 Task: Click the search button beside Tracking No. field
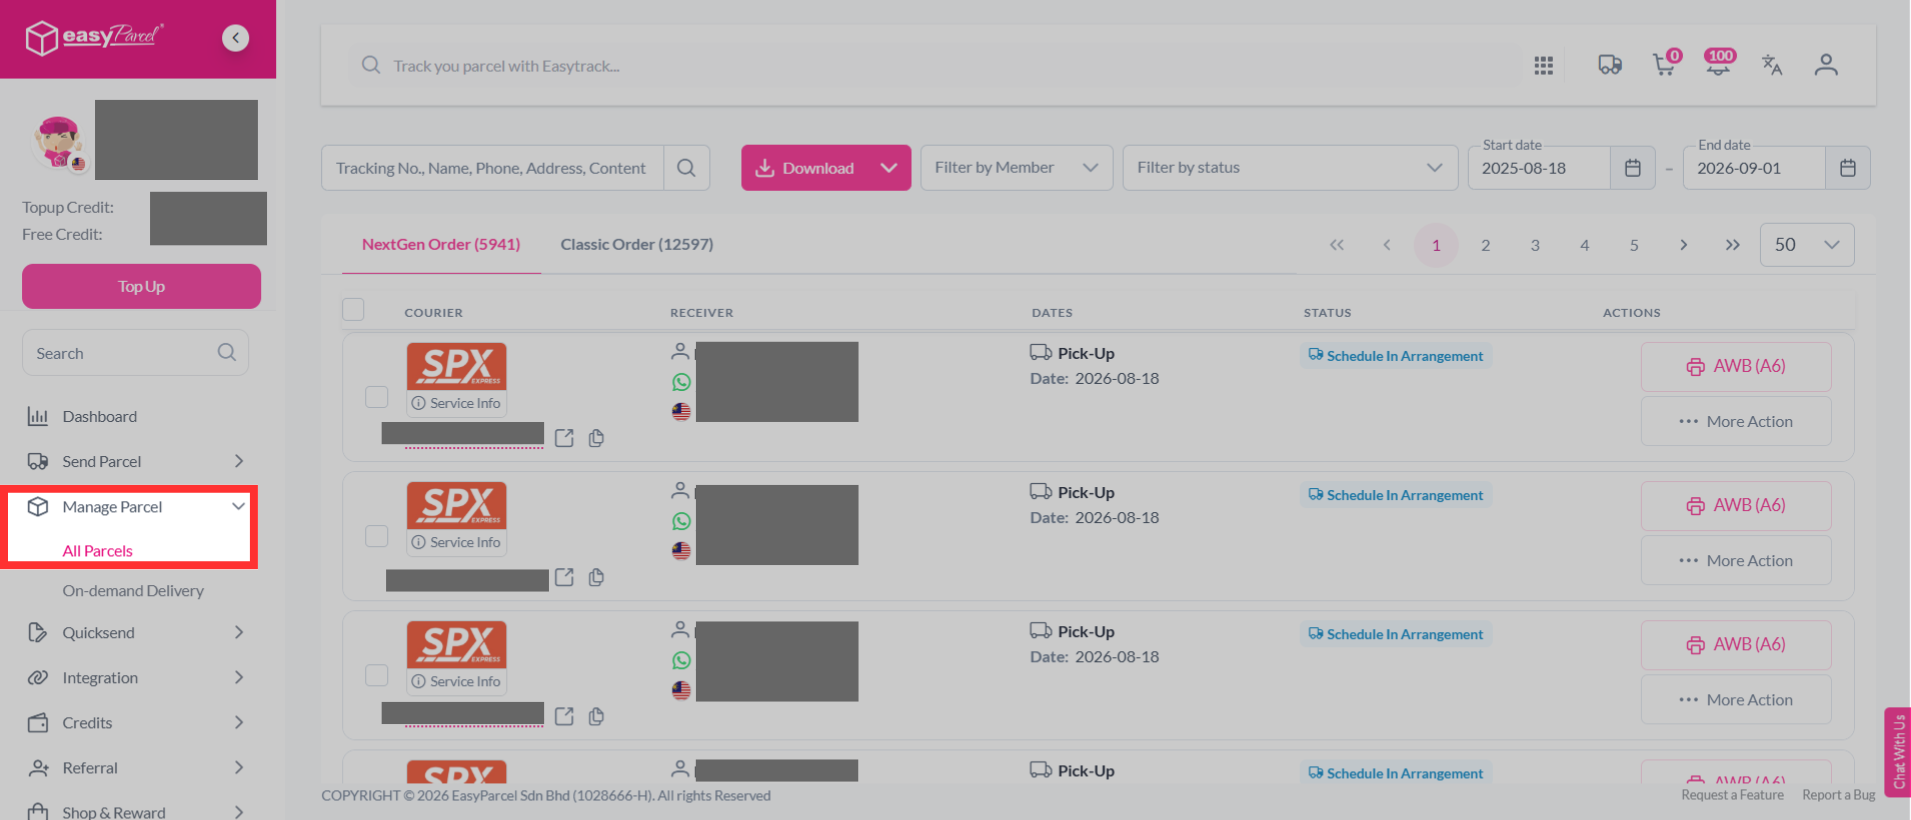point(686,168)
